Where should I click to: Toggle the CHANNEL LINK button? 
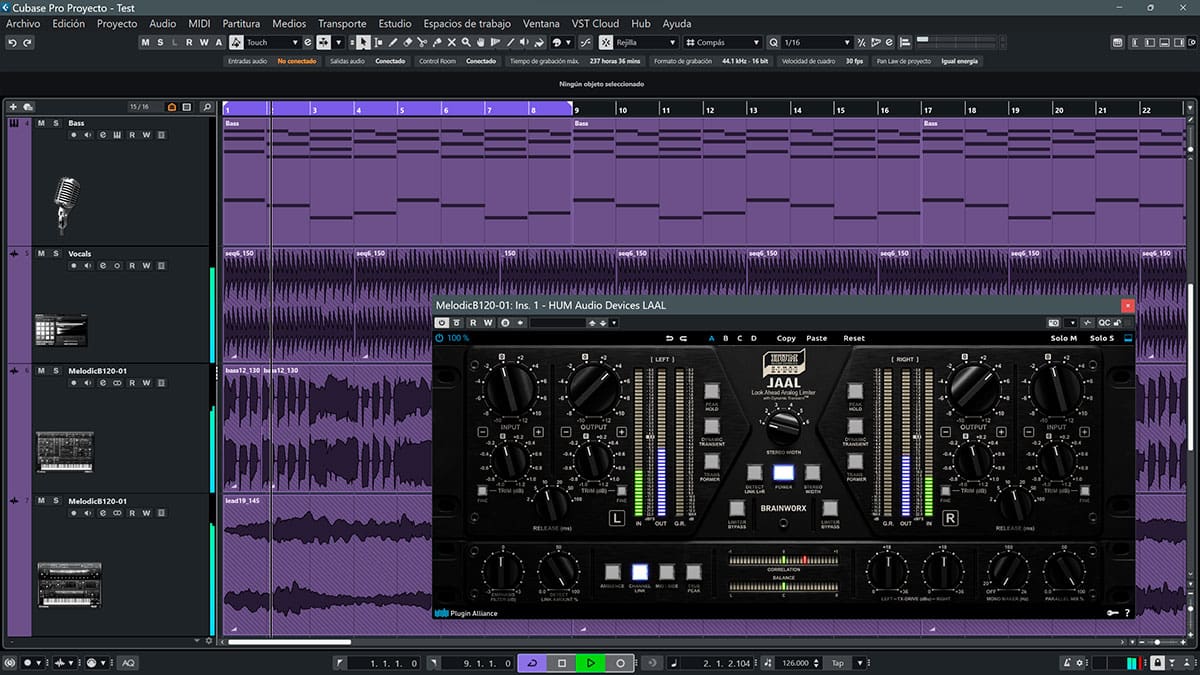click(640, 573)
